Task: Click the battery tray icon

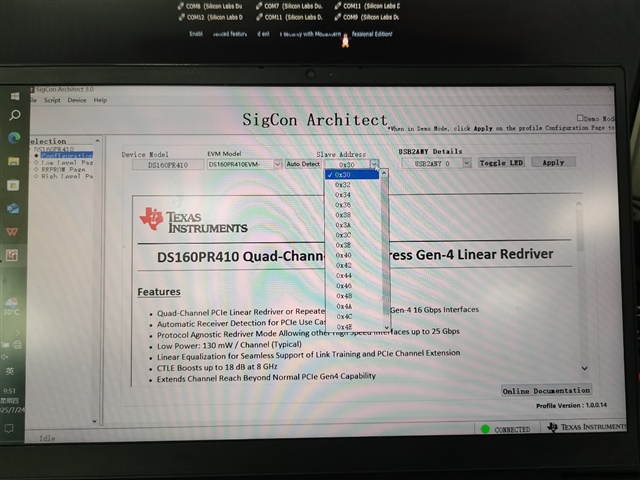Action: 5,345
